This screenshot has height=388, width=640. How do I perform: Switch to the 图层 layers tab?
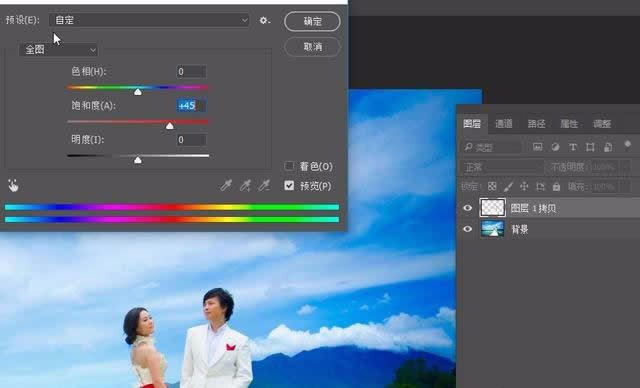click(x=472, y=124)
